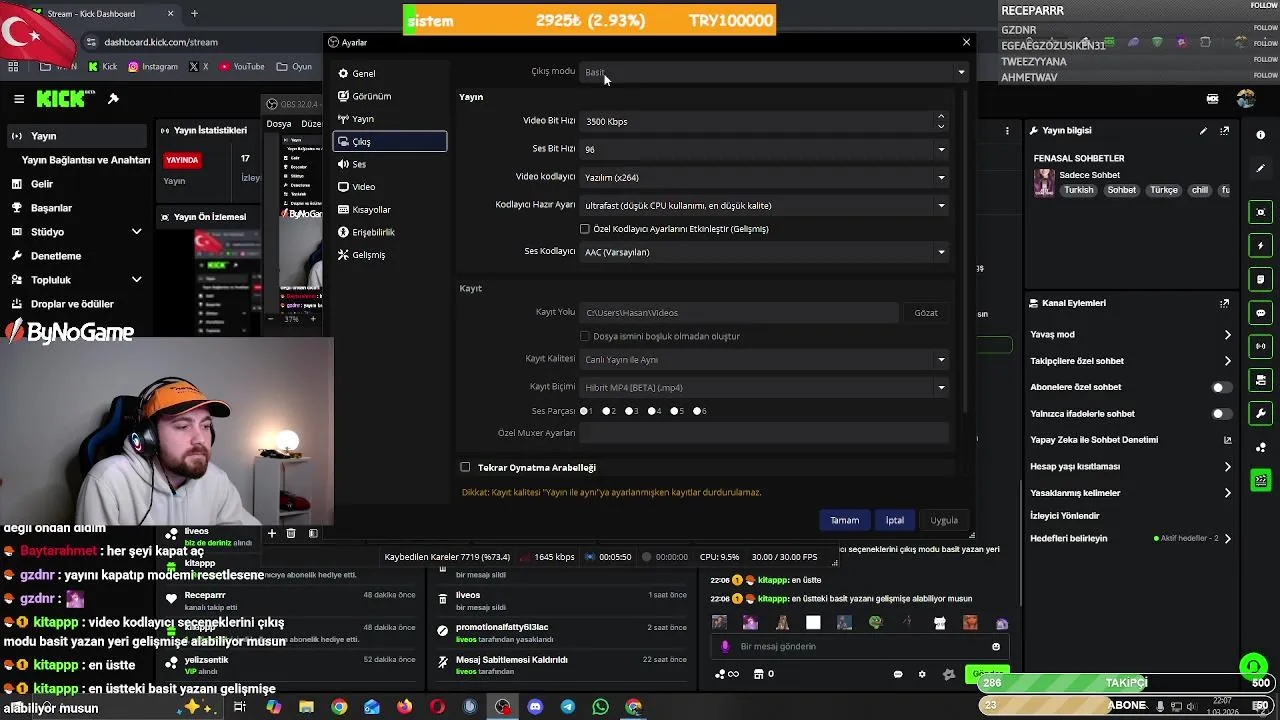Viewport: 1280px width, 720px height.
Task: Expand Hesap yaşı kısıtlaması option
Action: 1227,466
